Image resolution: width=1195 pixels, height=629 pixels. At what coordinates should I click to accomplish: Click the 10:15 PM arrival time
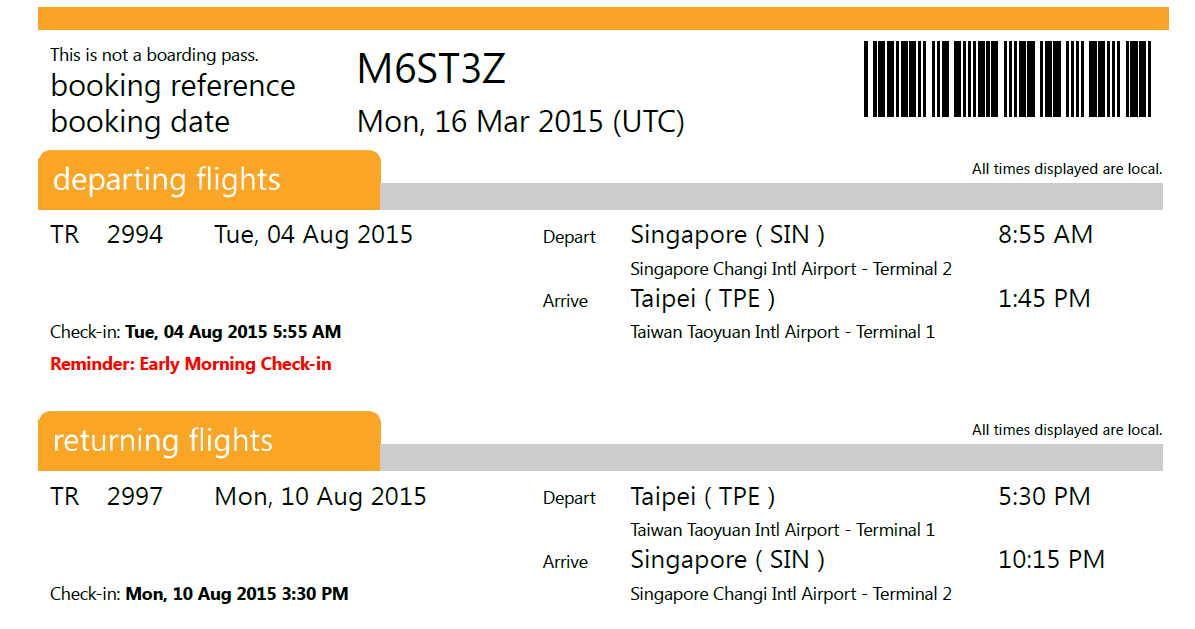point(1051,560)
